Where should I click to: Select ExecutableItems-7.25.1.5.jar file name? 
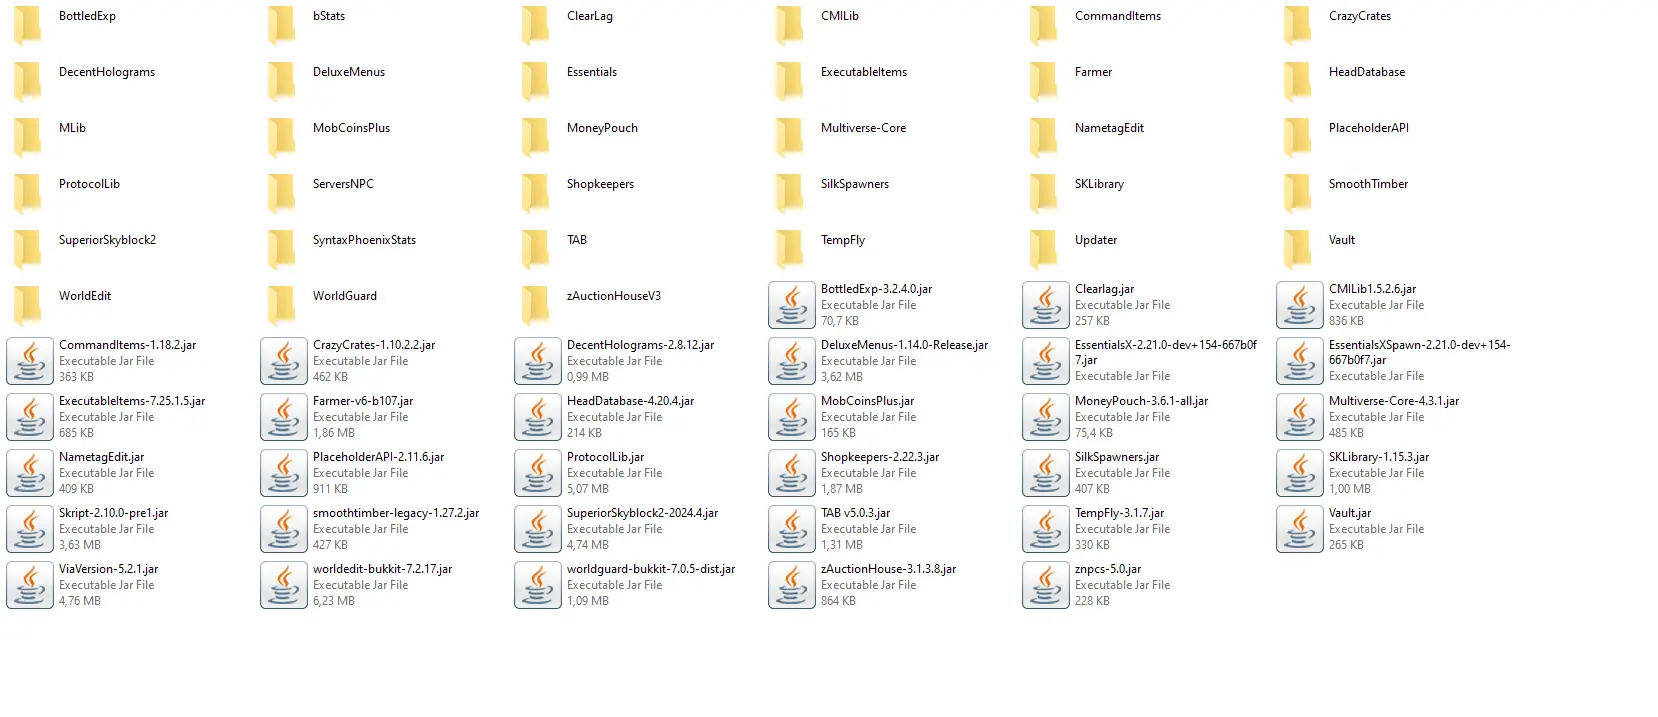(132, 401)
